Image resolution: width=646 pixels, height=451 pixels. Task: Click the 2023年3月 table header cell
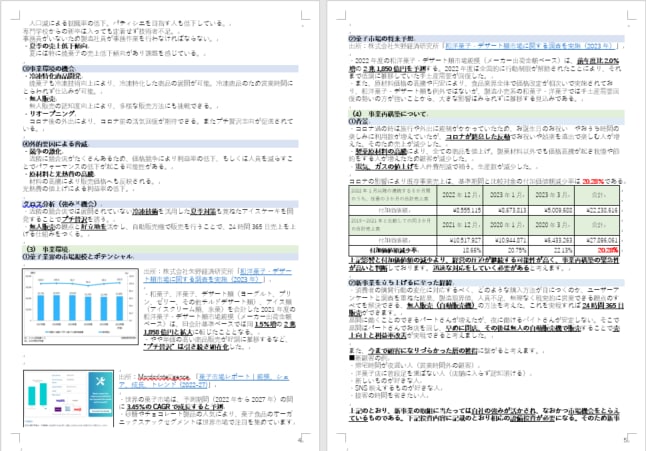(x=552, y=195)
